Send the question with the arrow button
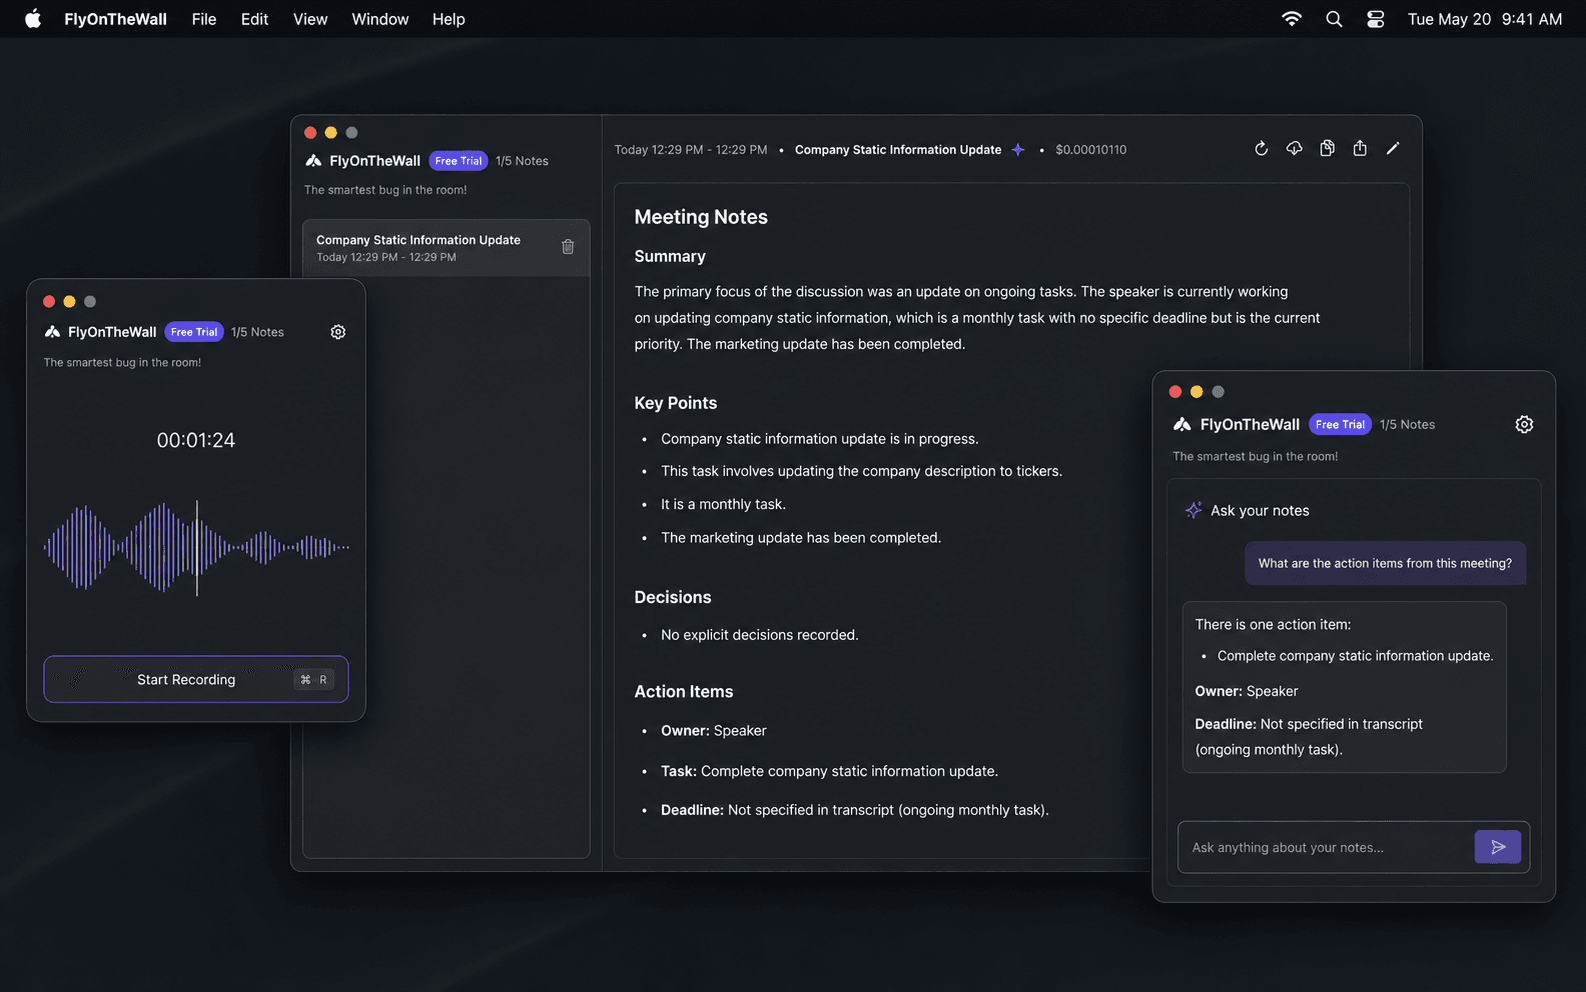The image size is (1586, 992). tap(1498, 847)
